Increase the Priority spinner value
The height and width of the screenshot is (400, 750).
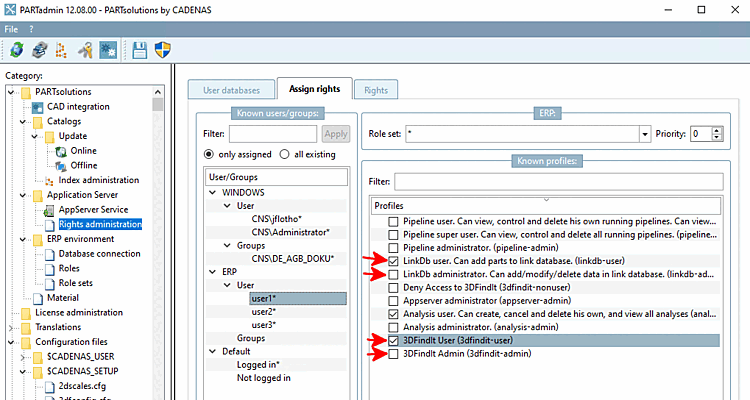point(717,131)
